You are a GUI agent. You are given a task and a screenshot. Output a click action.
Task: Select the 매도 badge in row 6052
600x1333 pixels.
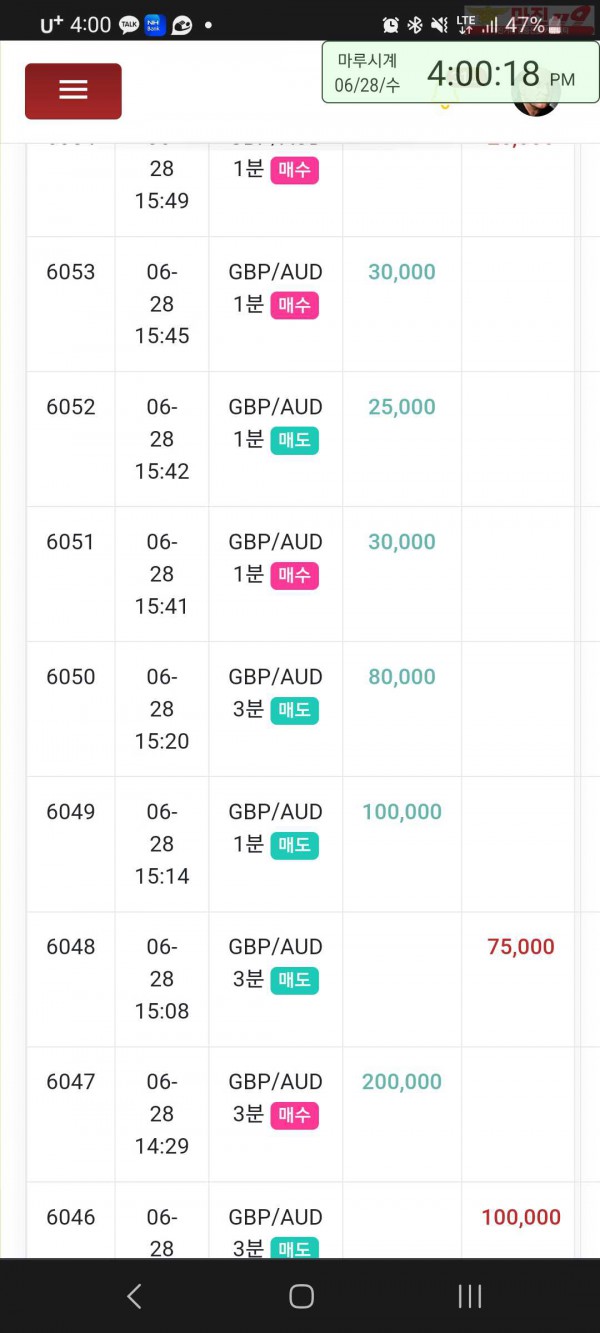[294, 440]
